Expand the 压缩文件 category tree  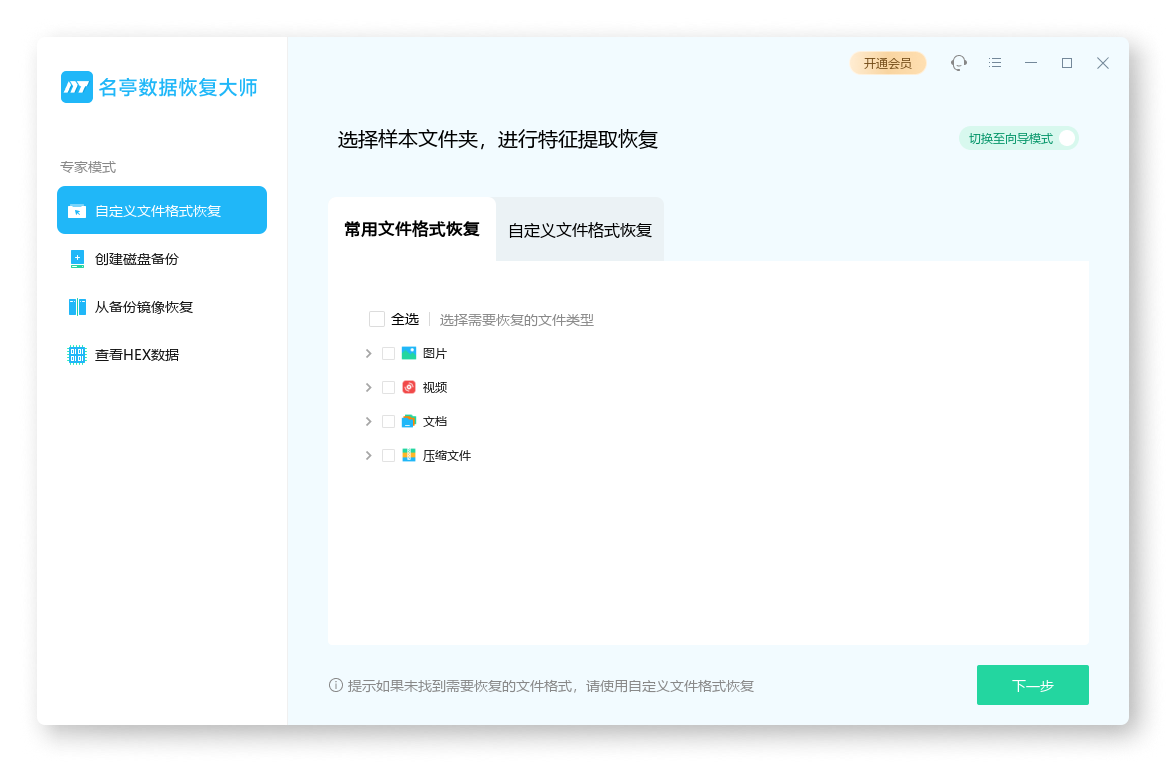(x=368, y=455)
